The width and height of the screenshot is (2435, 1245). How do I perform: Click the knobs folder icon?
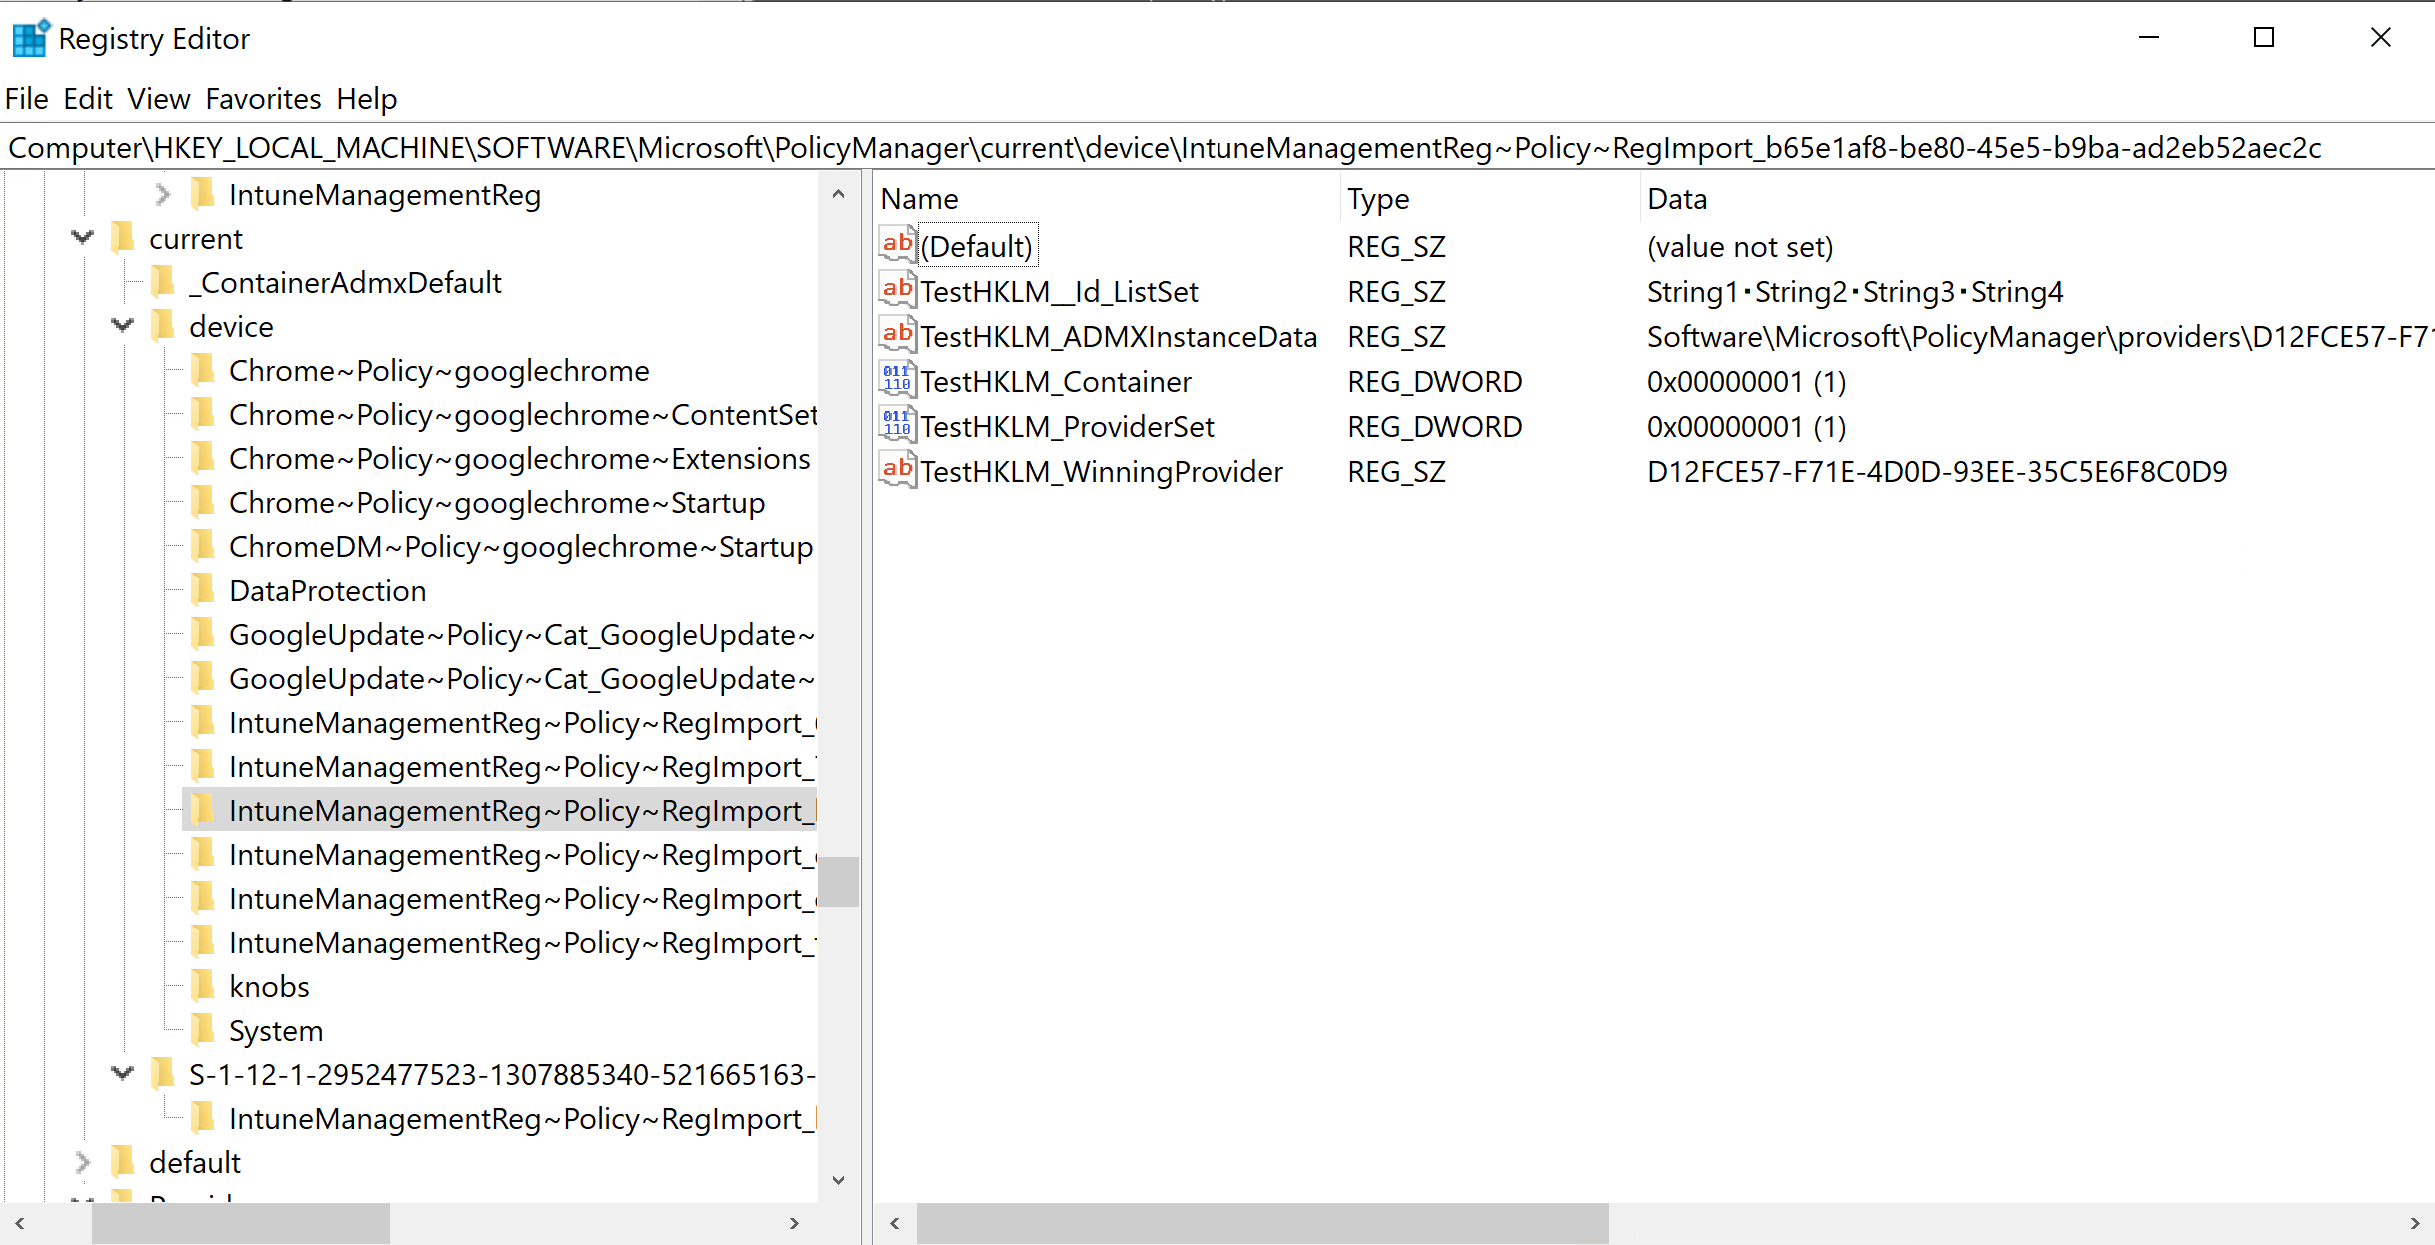click(x=203, y=986)
